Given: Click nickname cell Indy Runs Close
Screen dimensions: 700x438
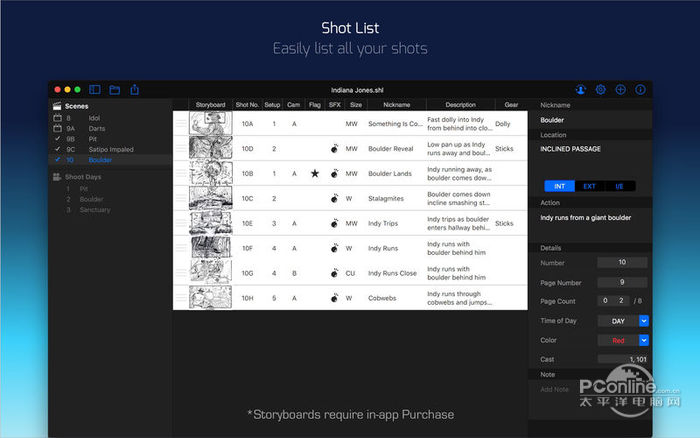Looking at the screenshot, I should click(x=392, y=273).
